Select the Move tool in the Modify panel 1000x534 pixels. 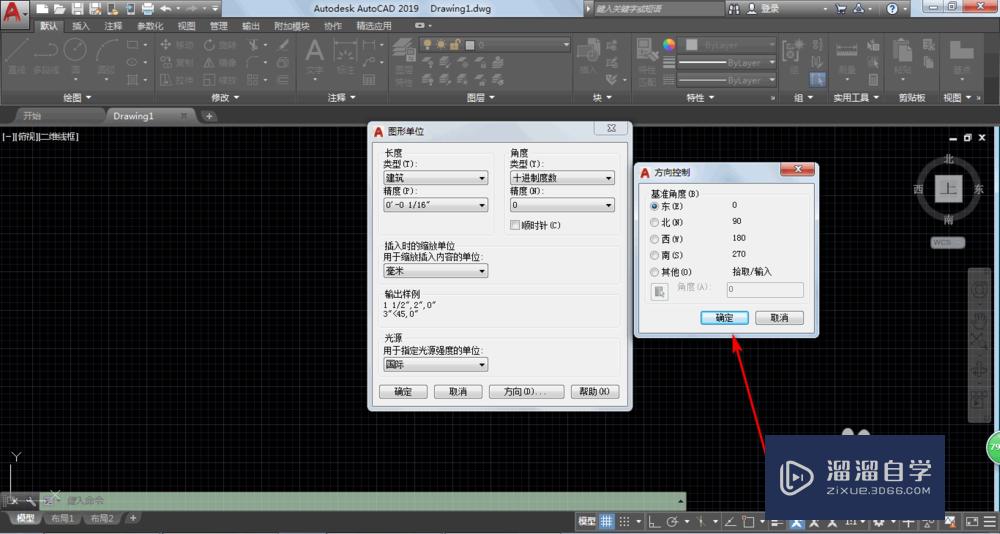[x=177, y=45]
